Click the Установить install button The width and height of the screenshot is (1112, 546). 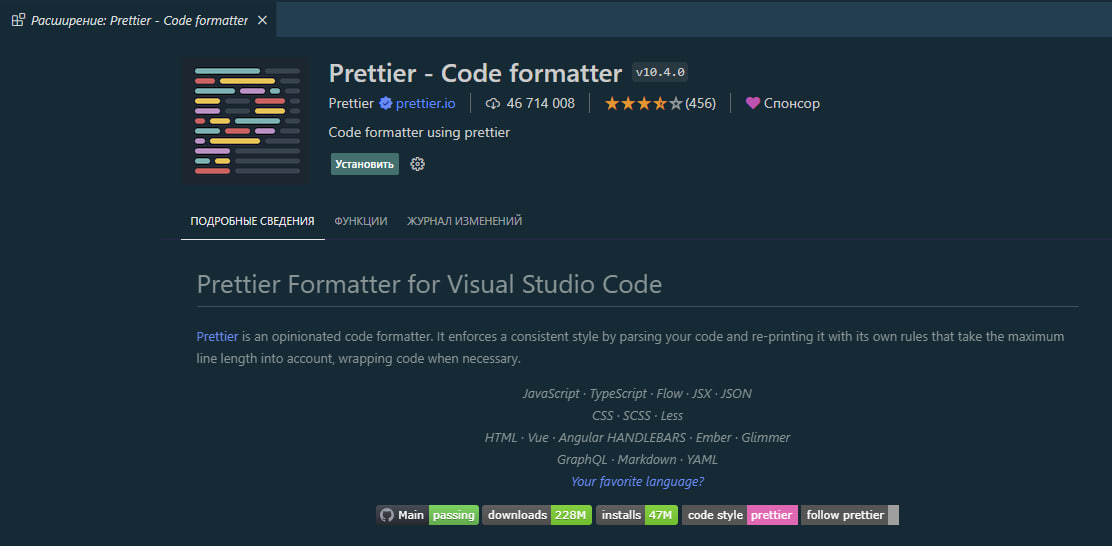pos(365,164)
